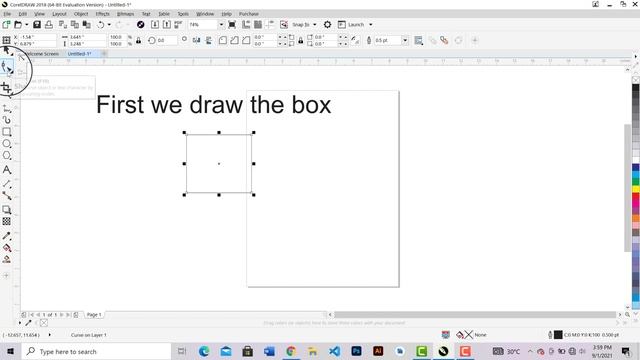
Task: Pick the yellow swatch in palette
Action: tap(636, 189)
